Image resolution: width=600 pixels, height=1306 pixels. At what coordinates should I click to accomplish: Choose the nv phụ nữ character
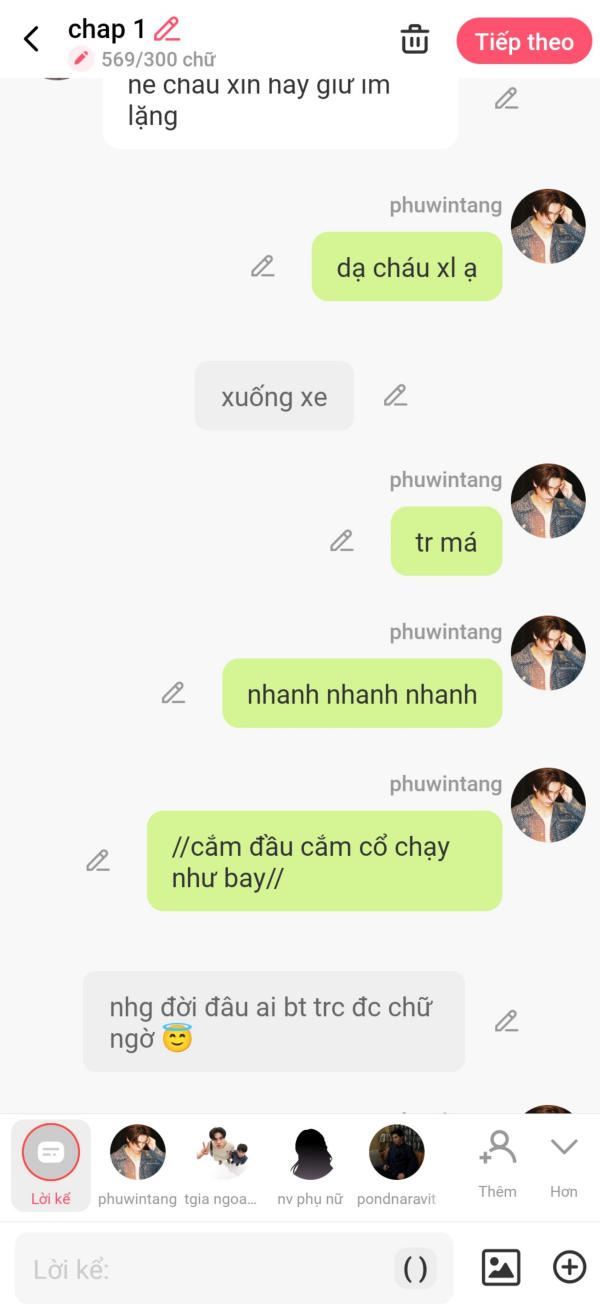[311, 1165]
